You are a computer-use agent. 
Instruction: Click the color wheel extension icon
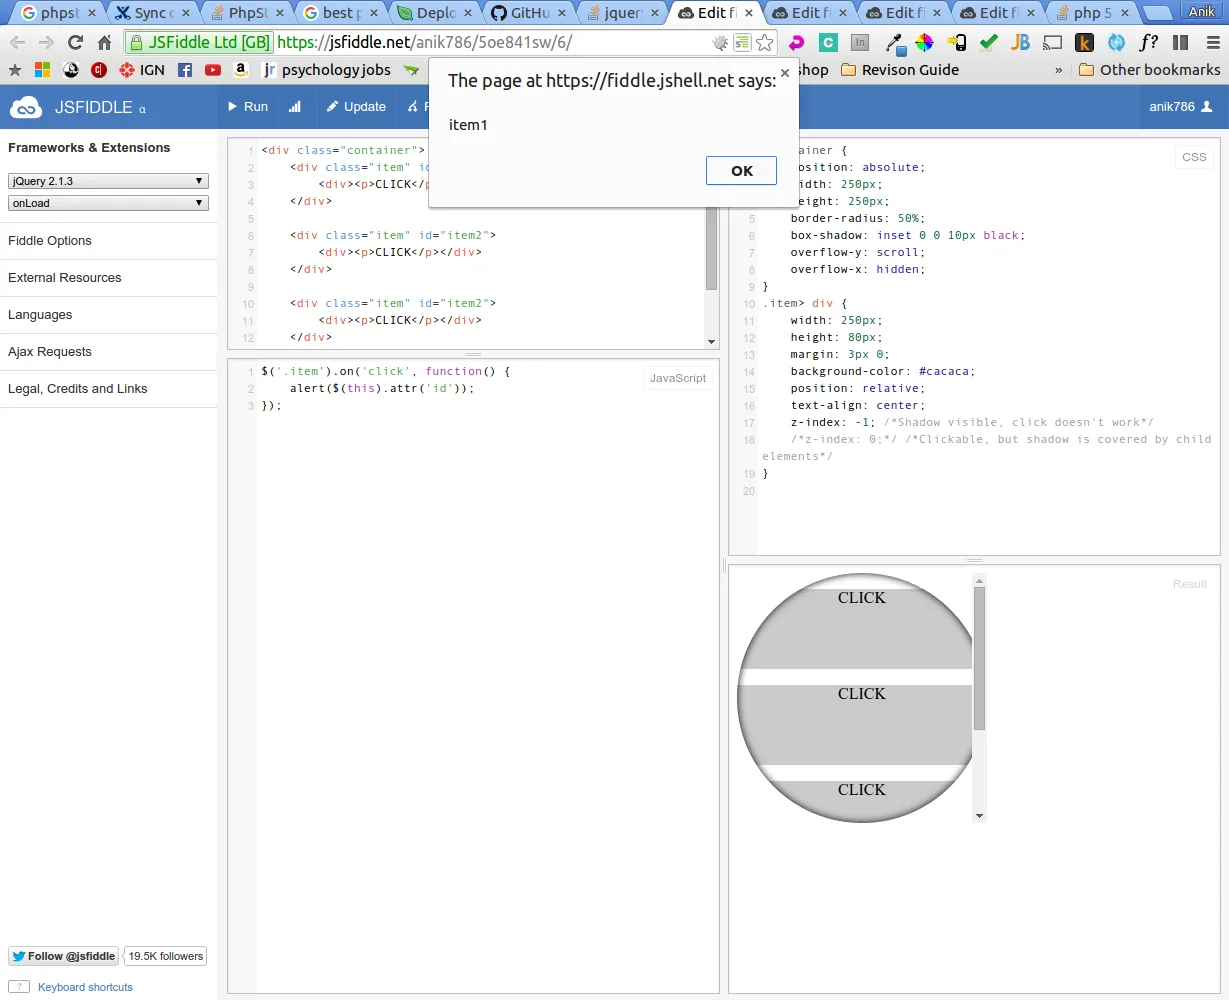[x=924, y=43]
